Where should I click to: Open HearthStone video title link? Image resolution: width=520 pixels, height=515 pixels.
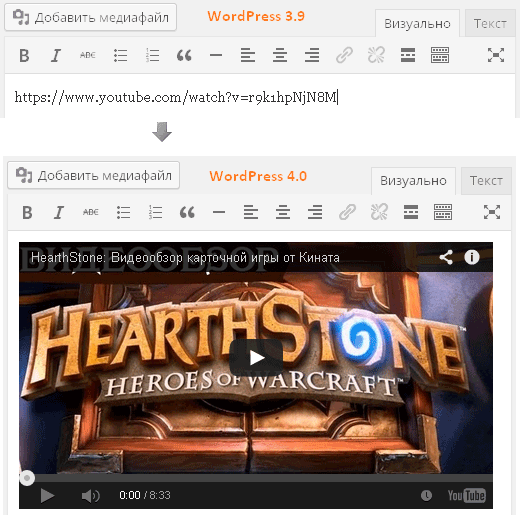(185, 258)
